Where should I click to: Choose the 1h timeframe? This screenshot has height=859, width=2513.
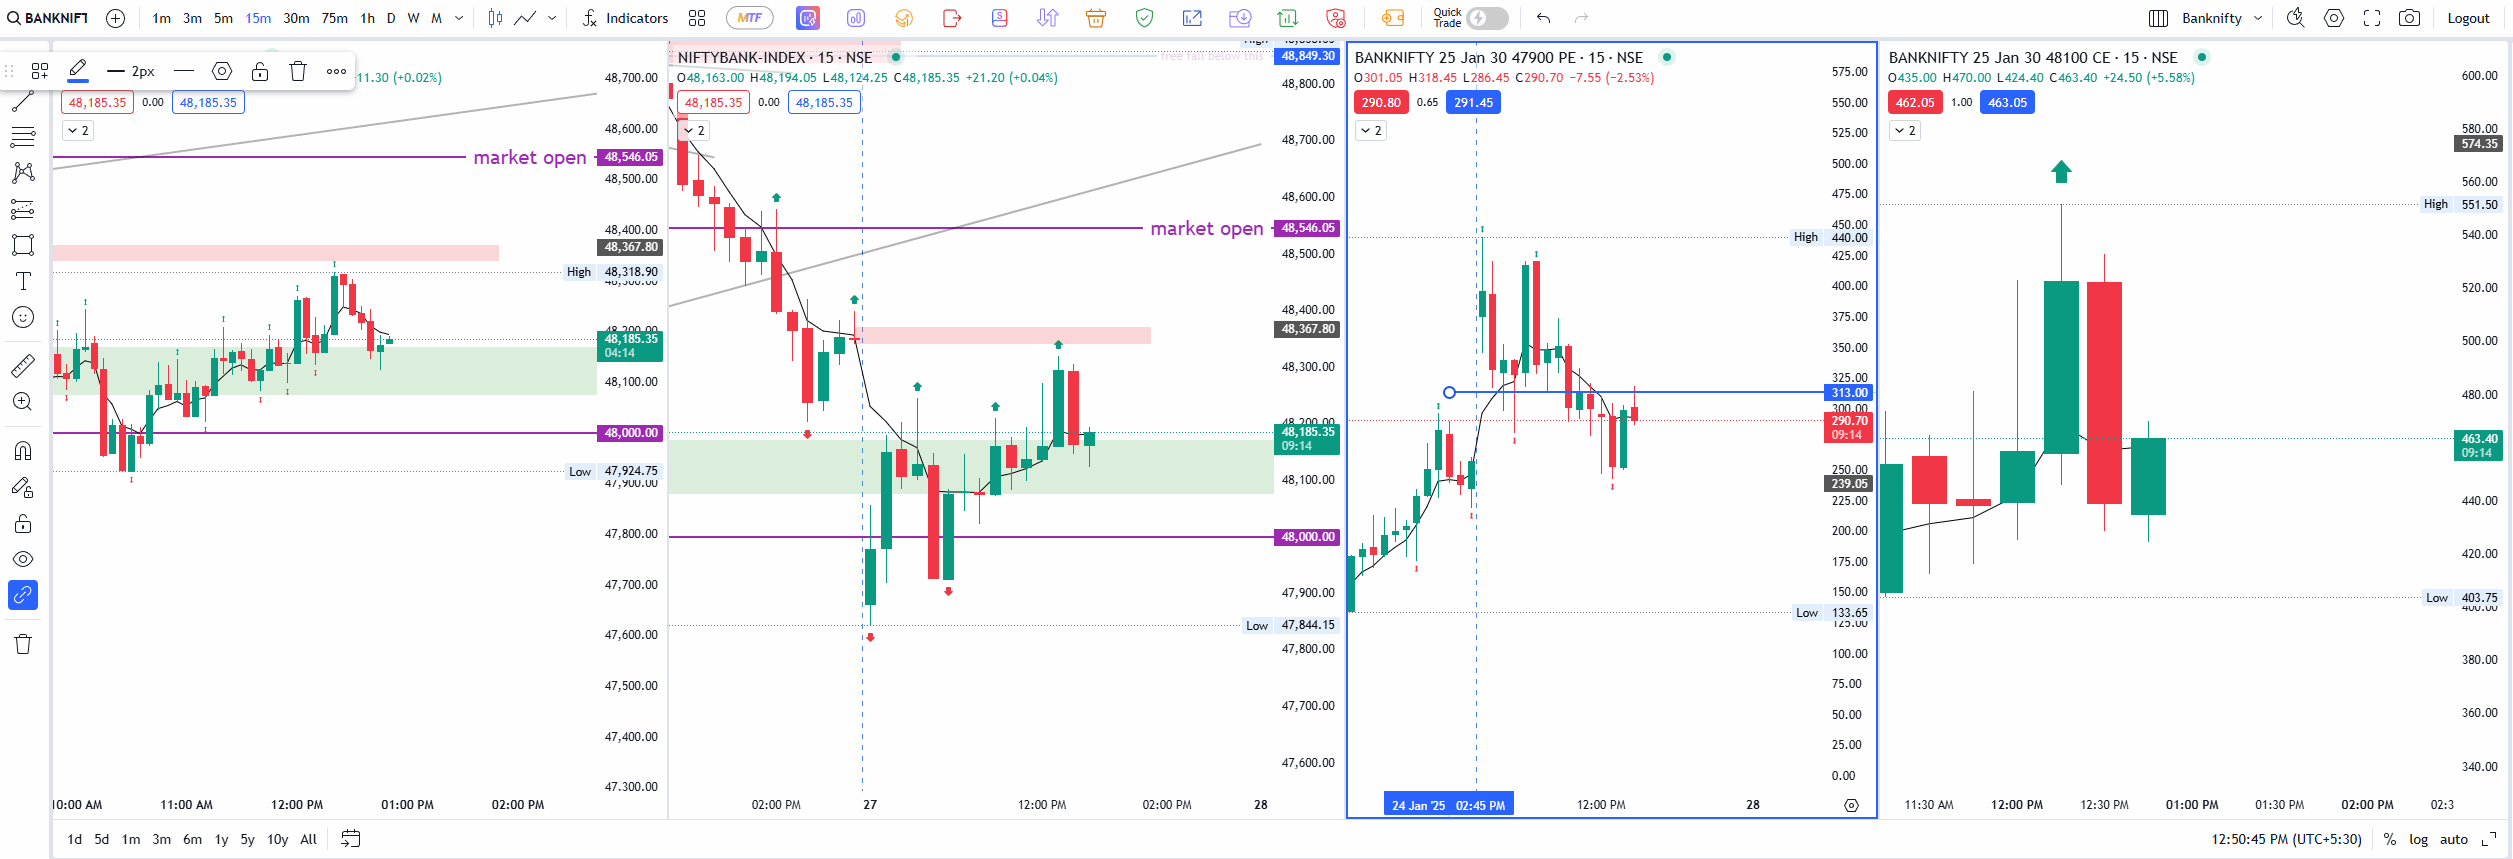point(367,18)
